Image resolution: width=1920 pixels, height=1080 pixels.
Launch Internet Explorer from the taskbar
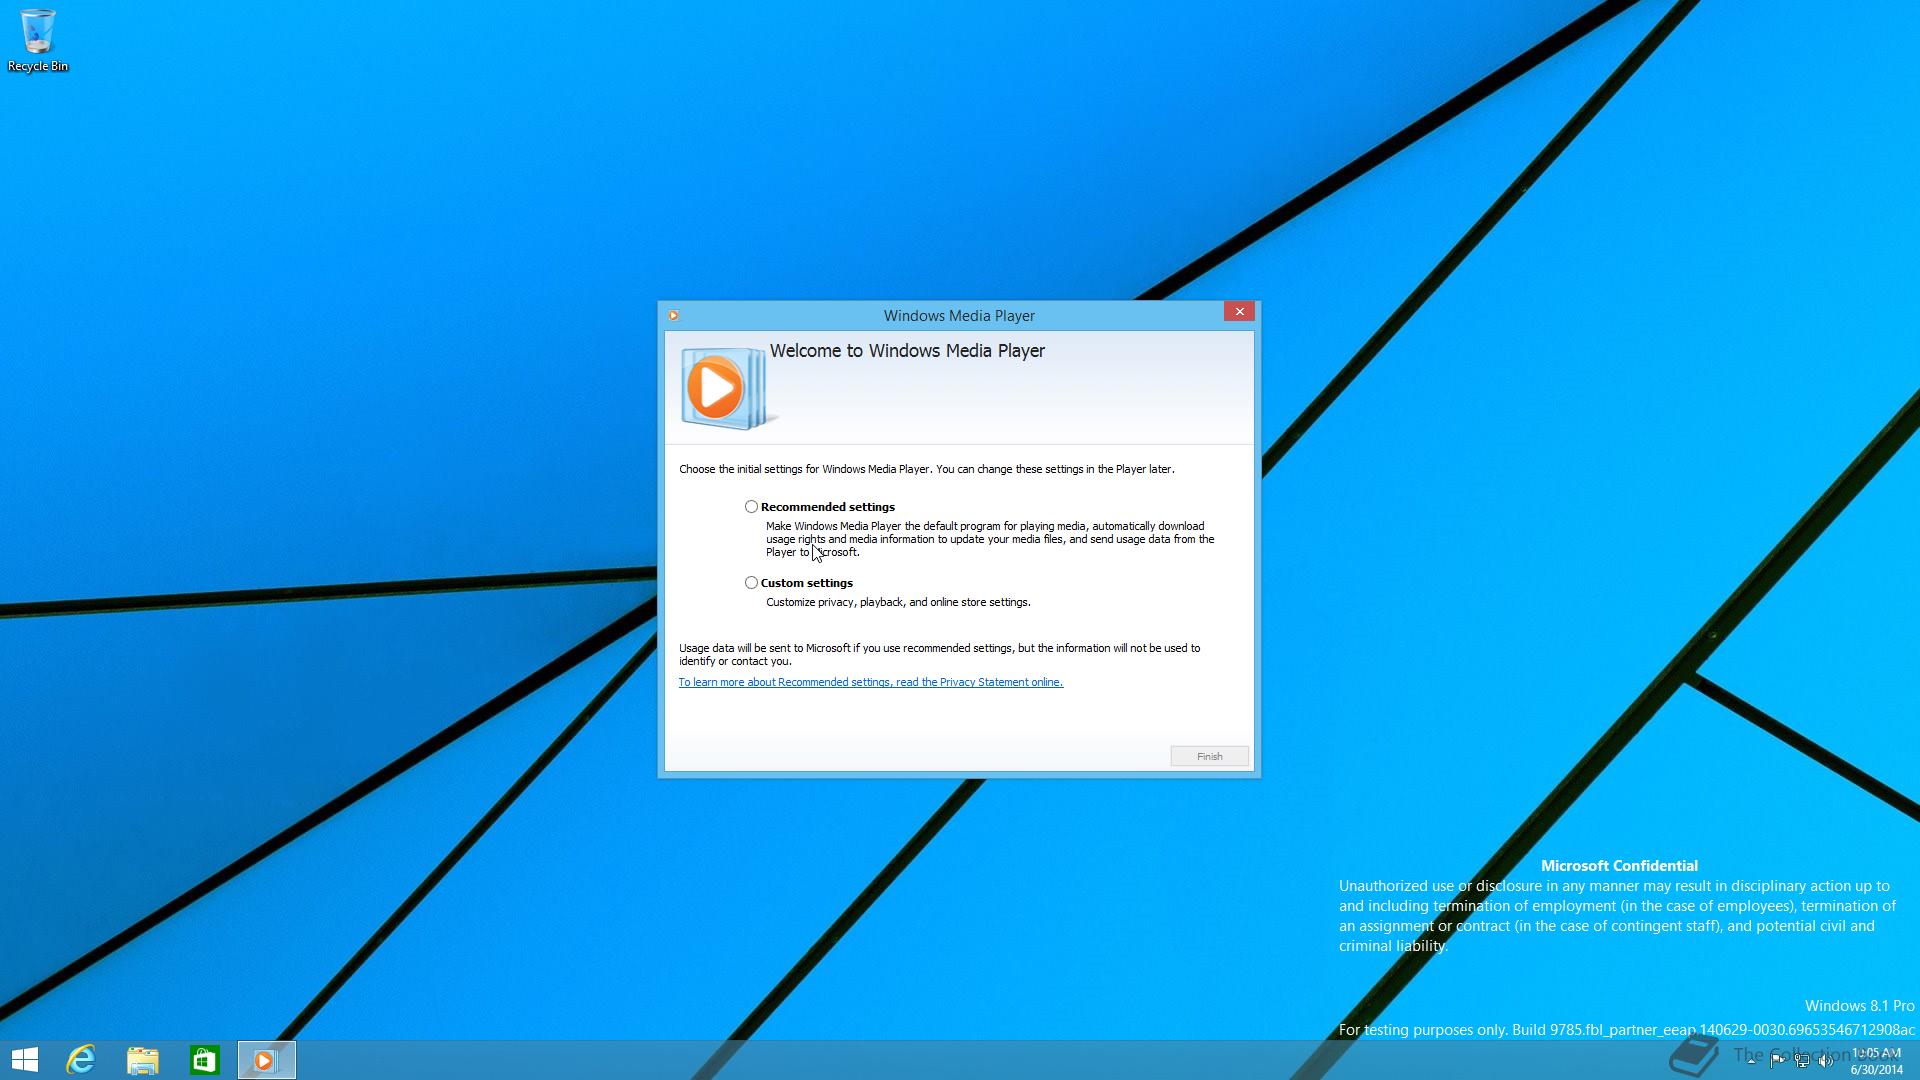81,1060
